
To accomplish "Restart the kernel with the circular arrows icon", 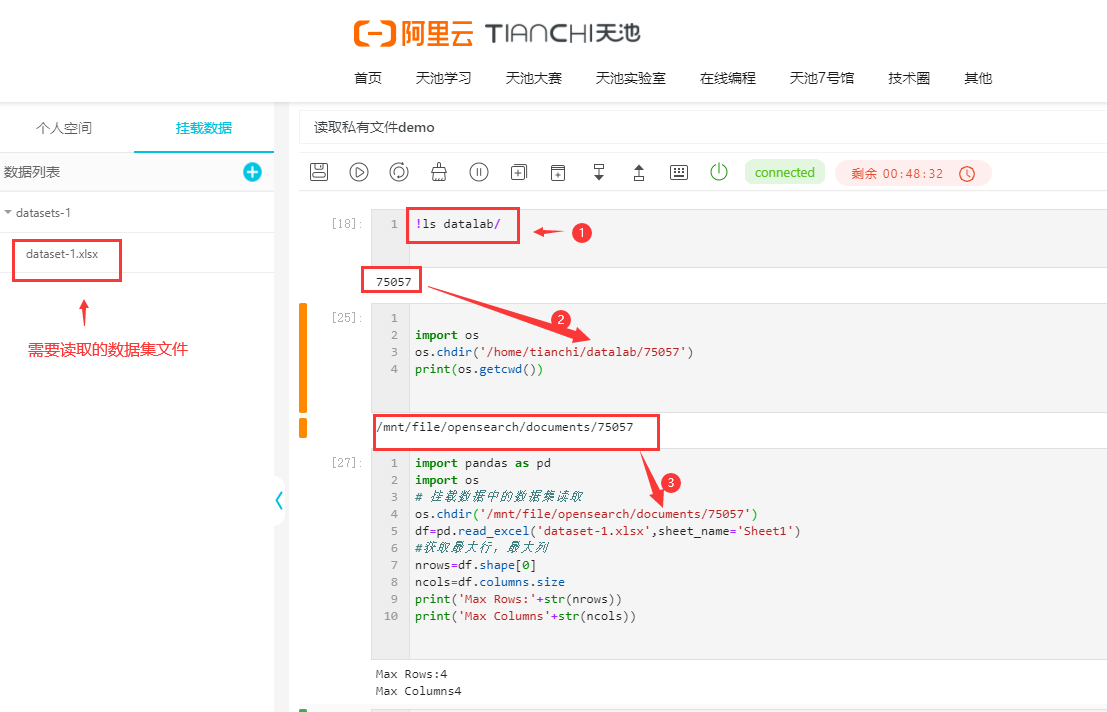I will [399, 172].
